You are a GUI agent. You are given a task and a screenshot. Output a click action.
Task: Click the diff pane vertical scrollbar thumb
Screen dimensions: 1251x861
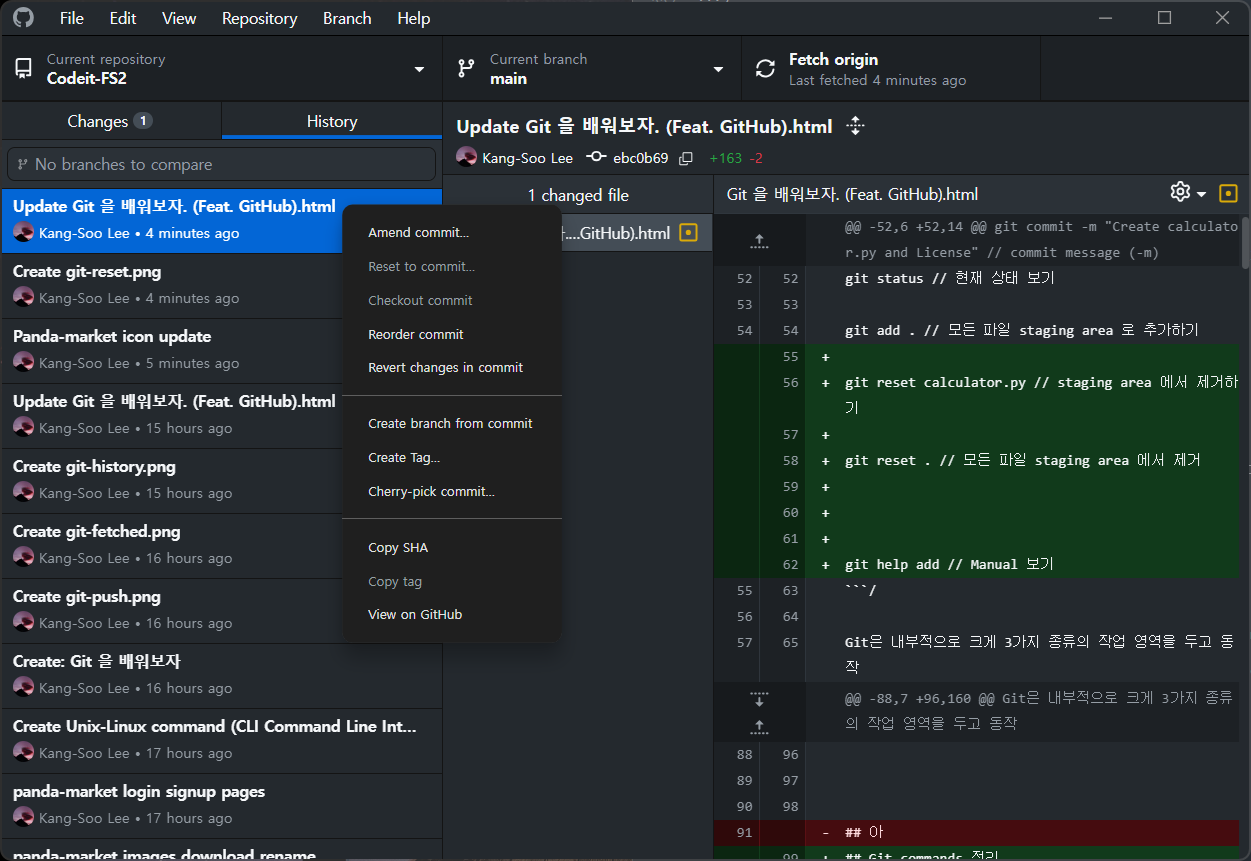click(1245, 241)
